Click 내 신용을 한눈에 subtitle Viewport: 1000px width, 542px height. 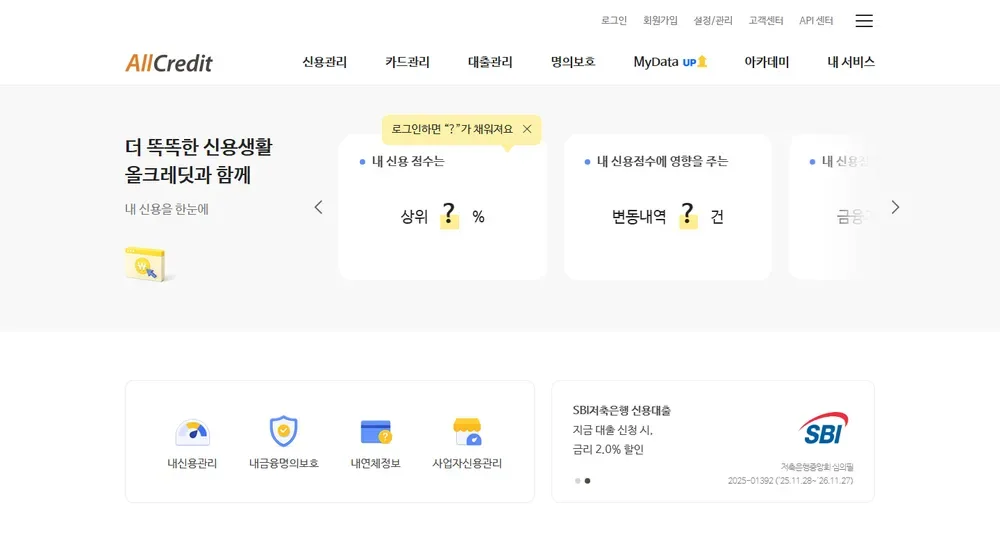(166, 209)
